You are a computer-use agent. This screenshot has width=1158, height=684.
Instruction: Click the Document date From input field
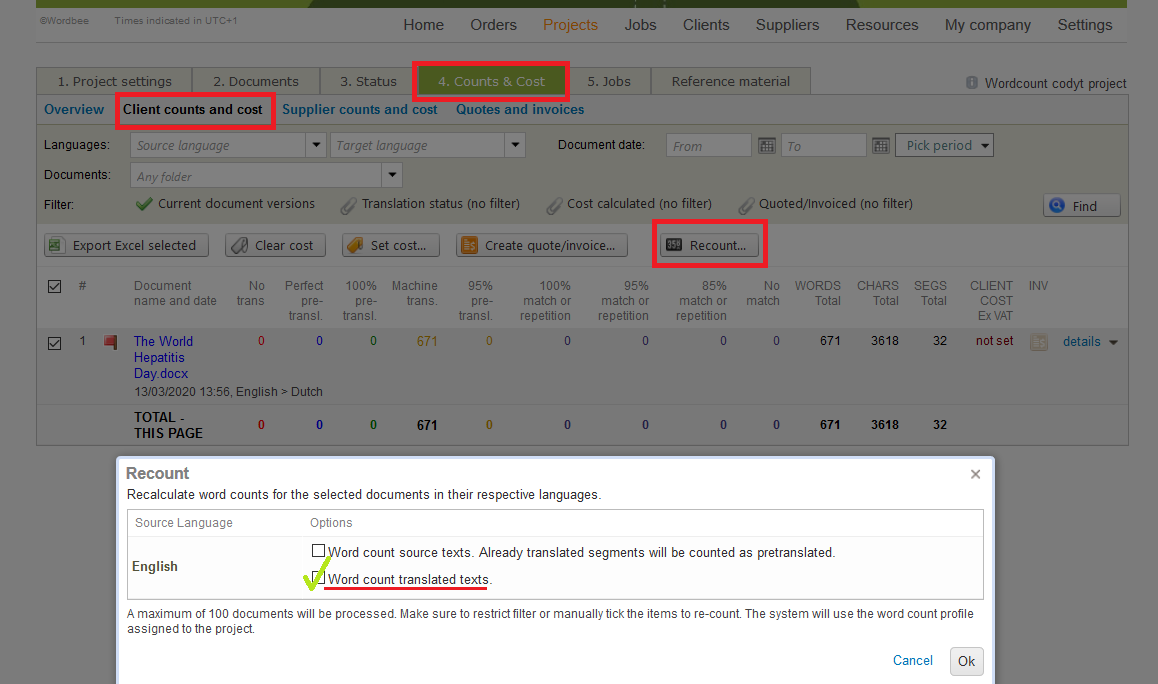tap(708, 146)
